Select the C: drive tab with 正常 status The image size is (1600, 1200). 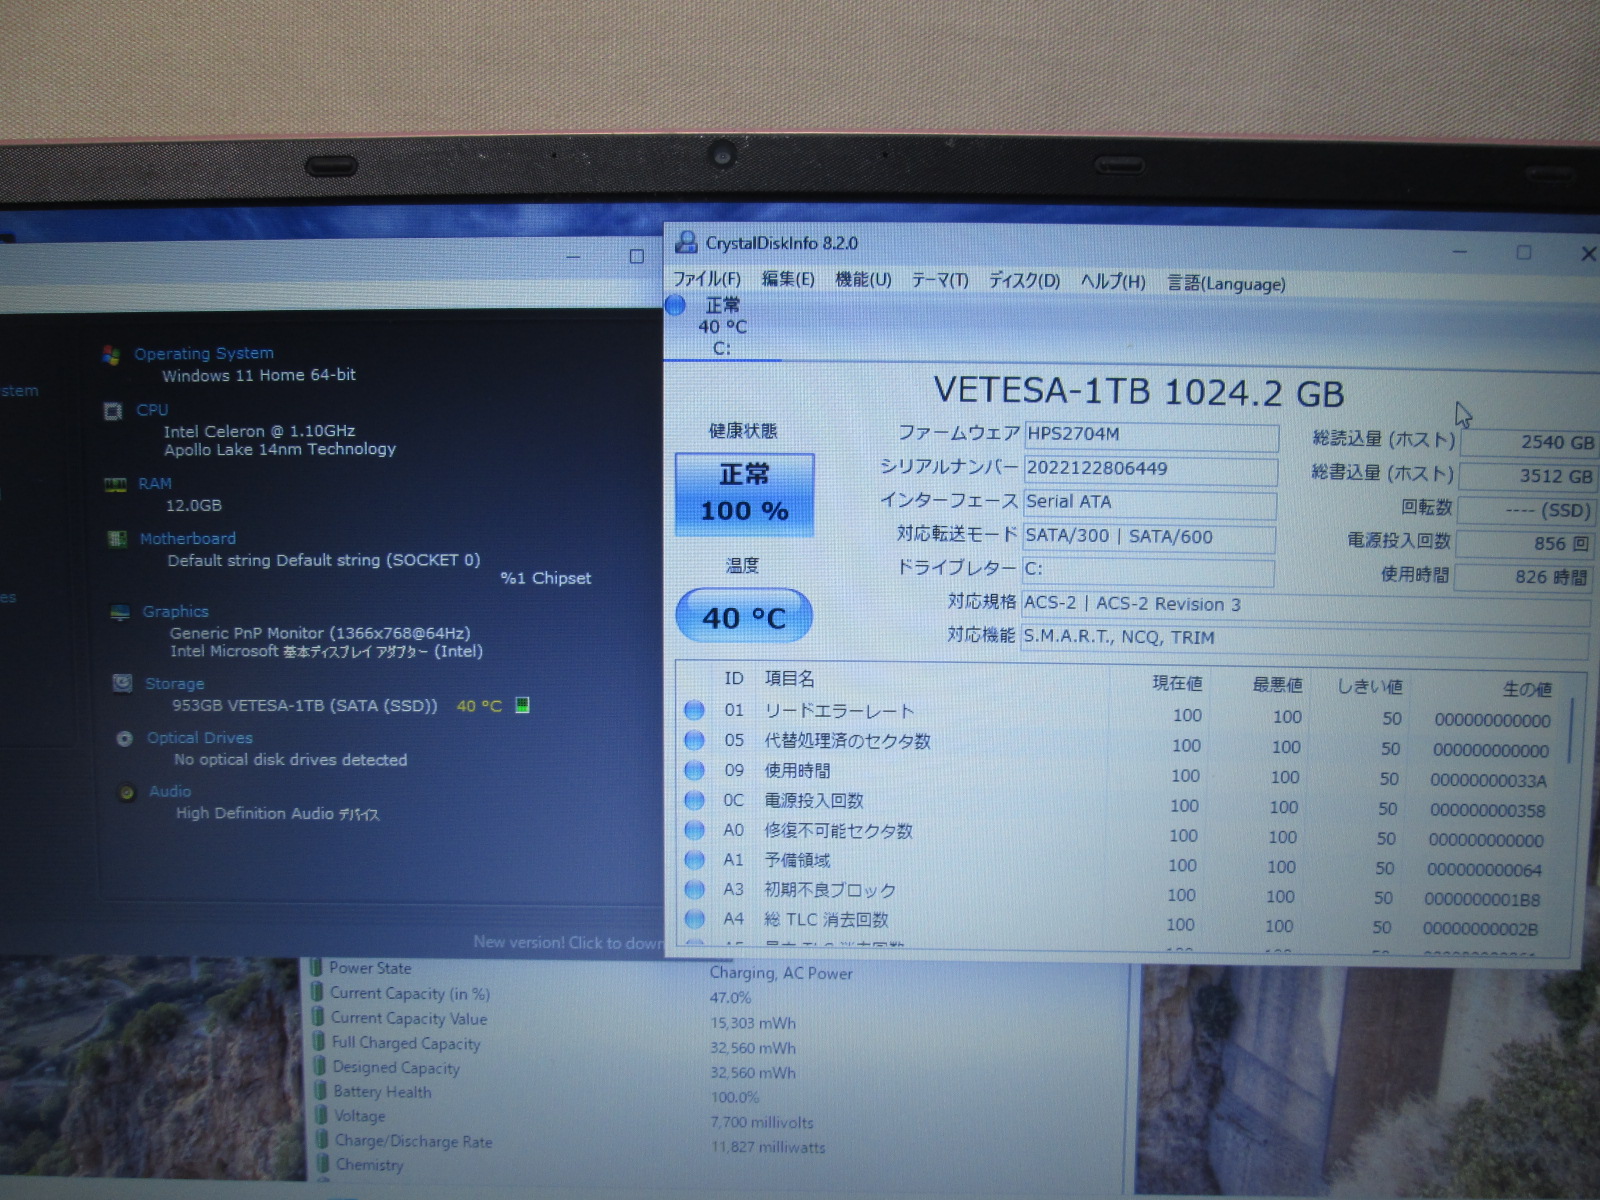[x=721, y=326]
